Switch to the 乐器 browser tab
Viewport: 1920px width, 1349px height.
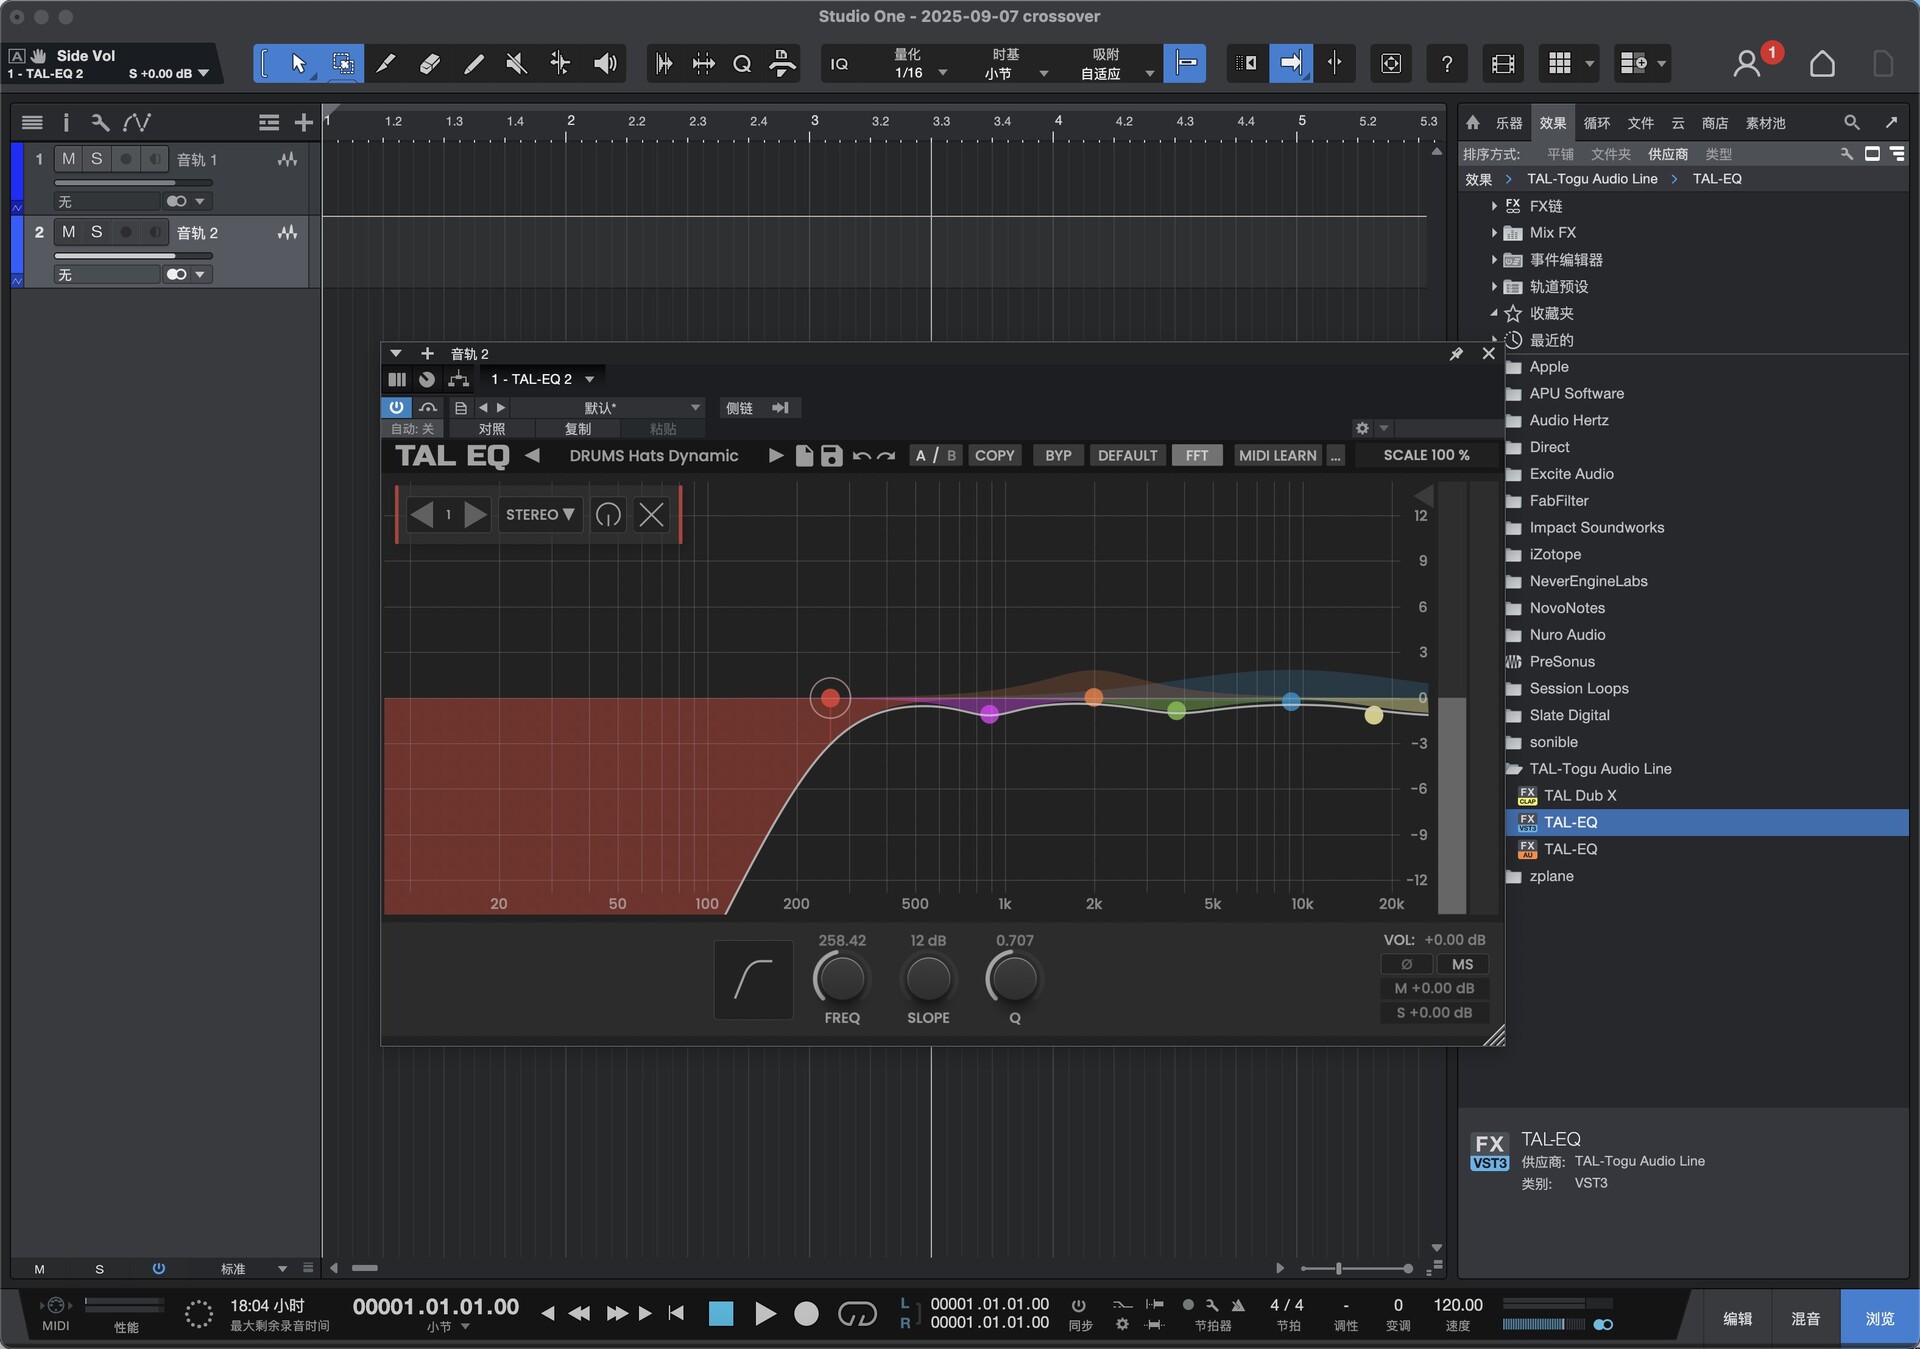tap(1508, 123)
